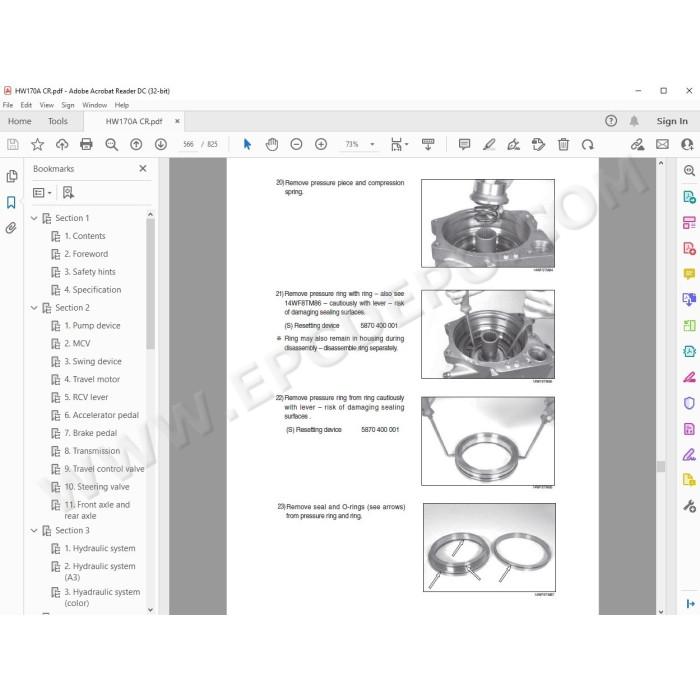Viewport: 700px width, 700px height.
Task: Open the 1. Hydraulic system bookmark
Action: [100, 548]
